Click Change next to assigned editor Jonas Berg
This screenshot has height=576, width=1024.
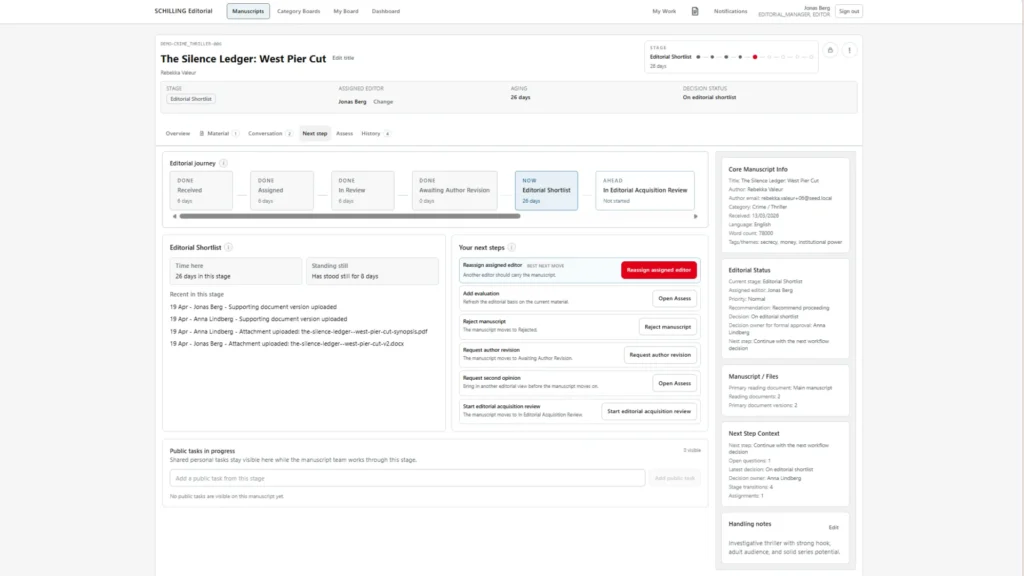(383, 102)
